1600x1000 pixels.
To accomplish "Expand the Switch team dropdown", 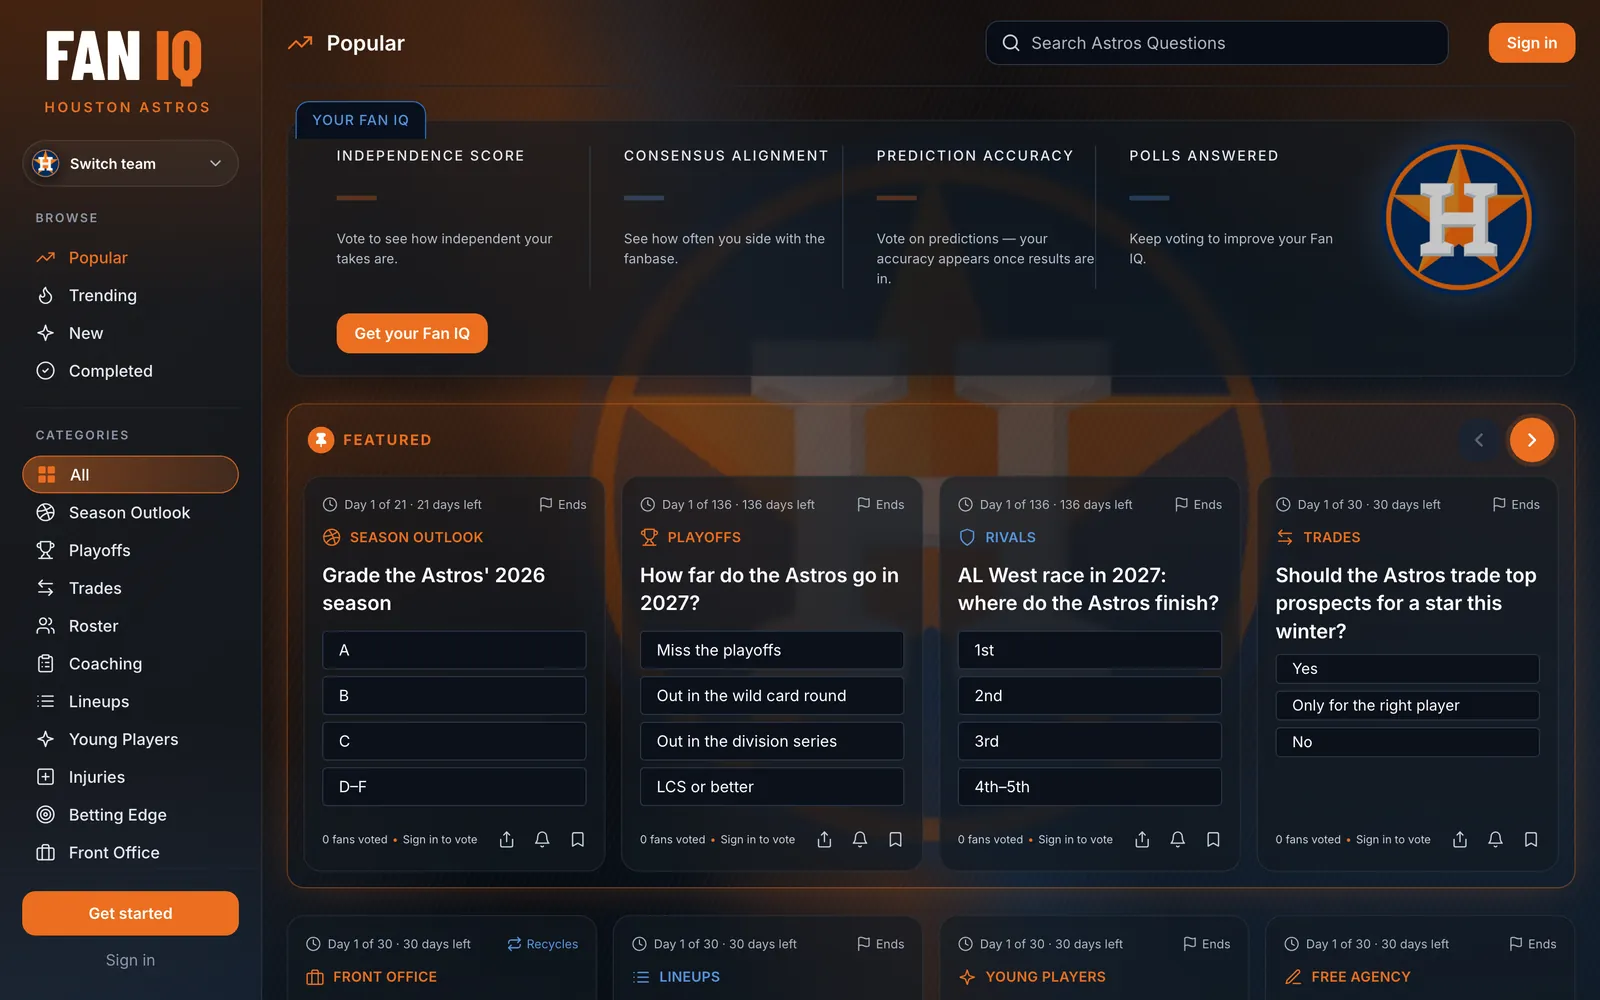I will pyautogui.click(x=130, y=163).
